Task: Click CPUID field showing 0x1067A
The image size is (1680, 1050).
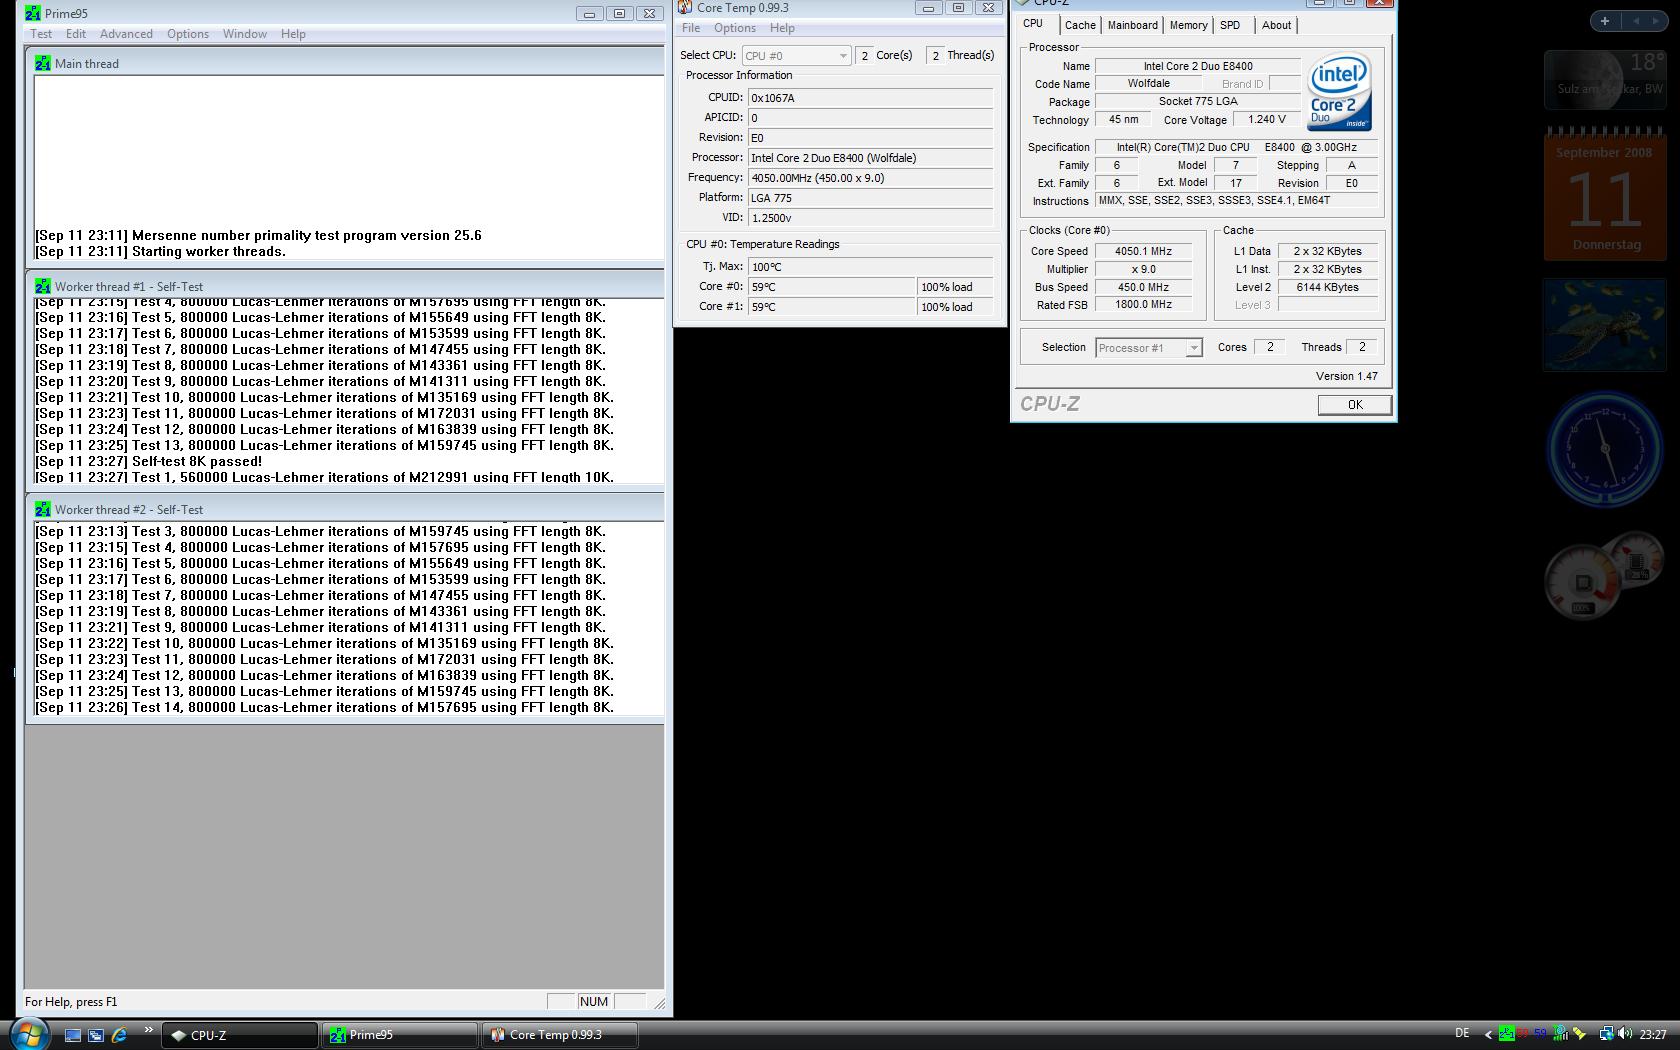Action: click(870, 98)
